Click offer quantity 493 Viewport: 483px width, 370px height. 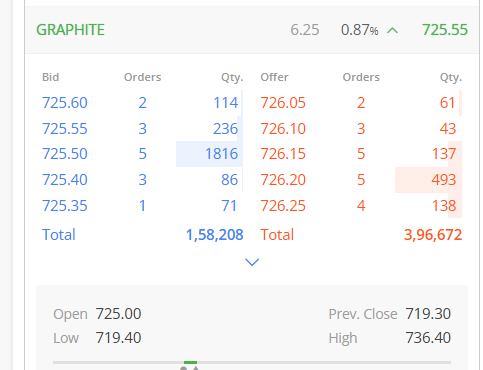click(444, 180)
